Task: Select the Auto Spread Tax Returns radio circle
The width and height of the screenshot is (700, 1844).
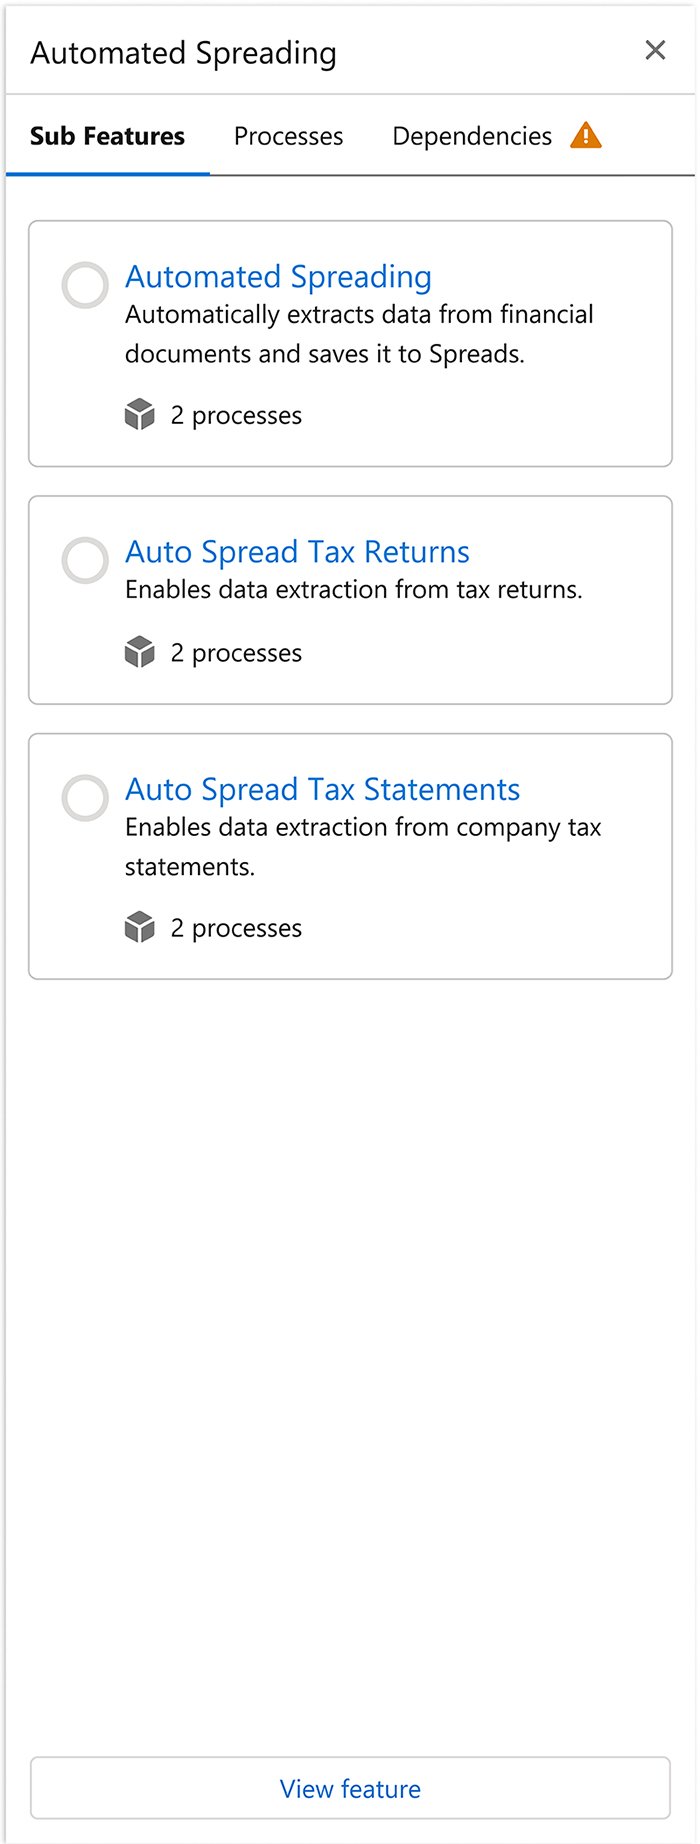Action: pos(85,560)
